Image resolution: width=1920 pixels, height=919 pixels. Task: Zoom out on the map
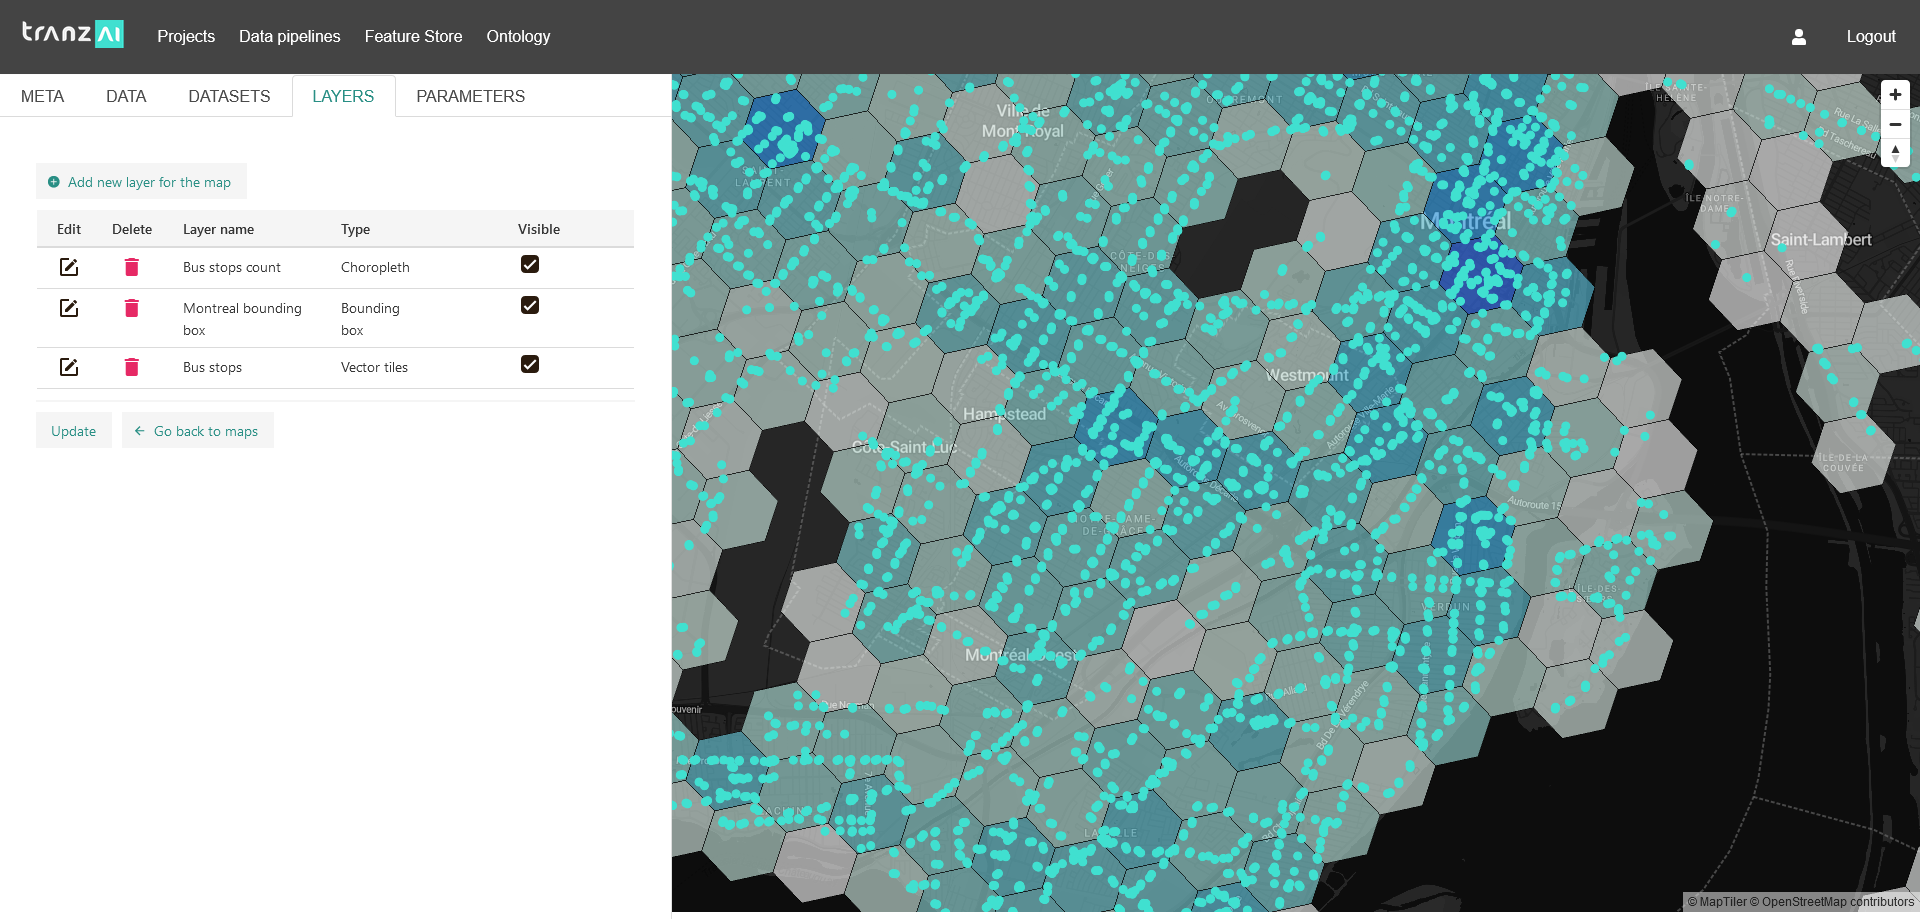tap(1895, 124)
